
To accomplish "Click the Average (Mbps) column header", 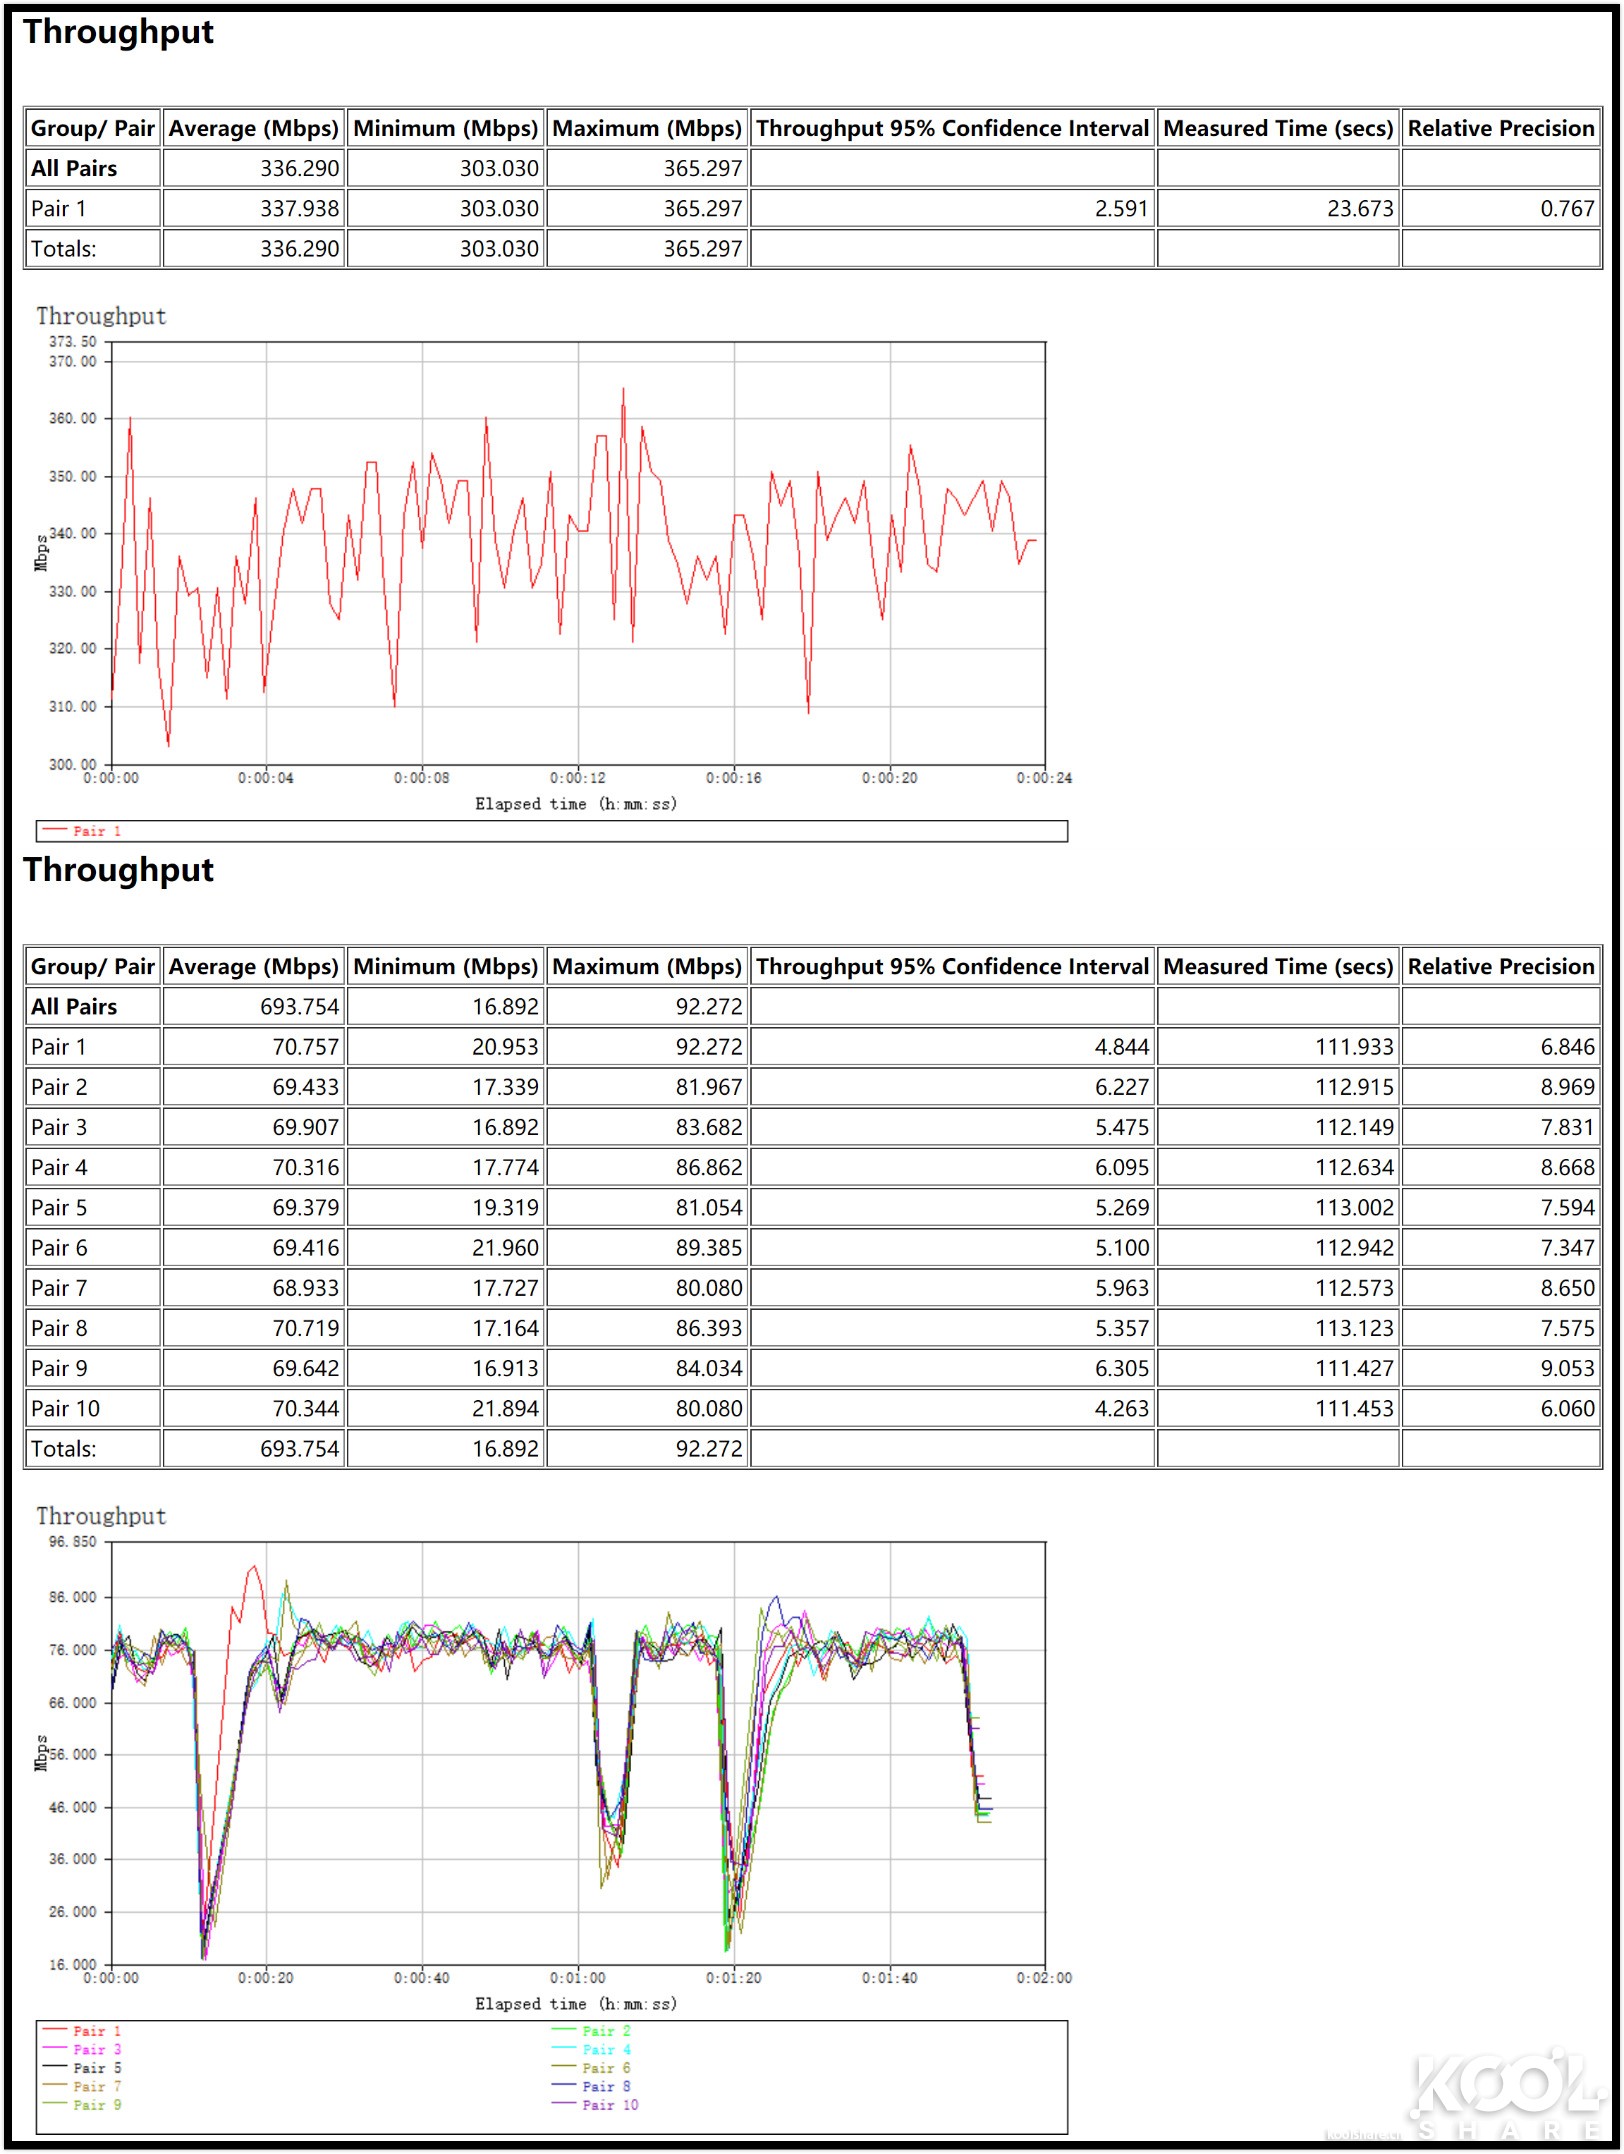I will [x=252, y=128].
